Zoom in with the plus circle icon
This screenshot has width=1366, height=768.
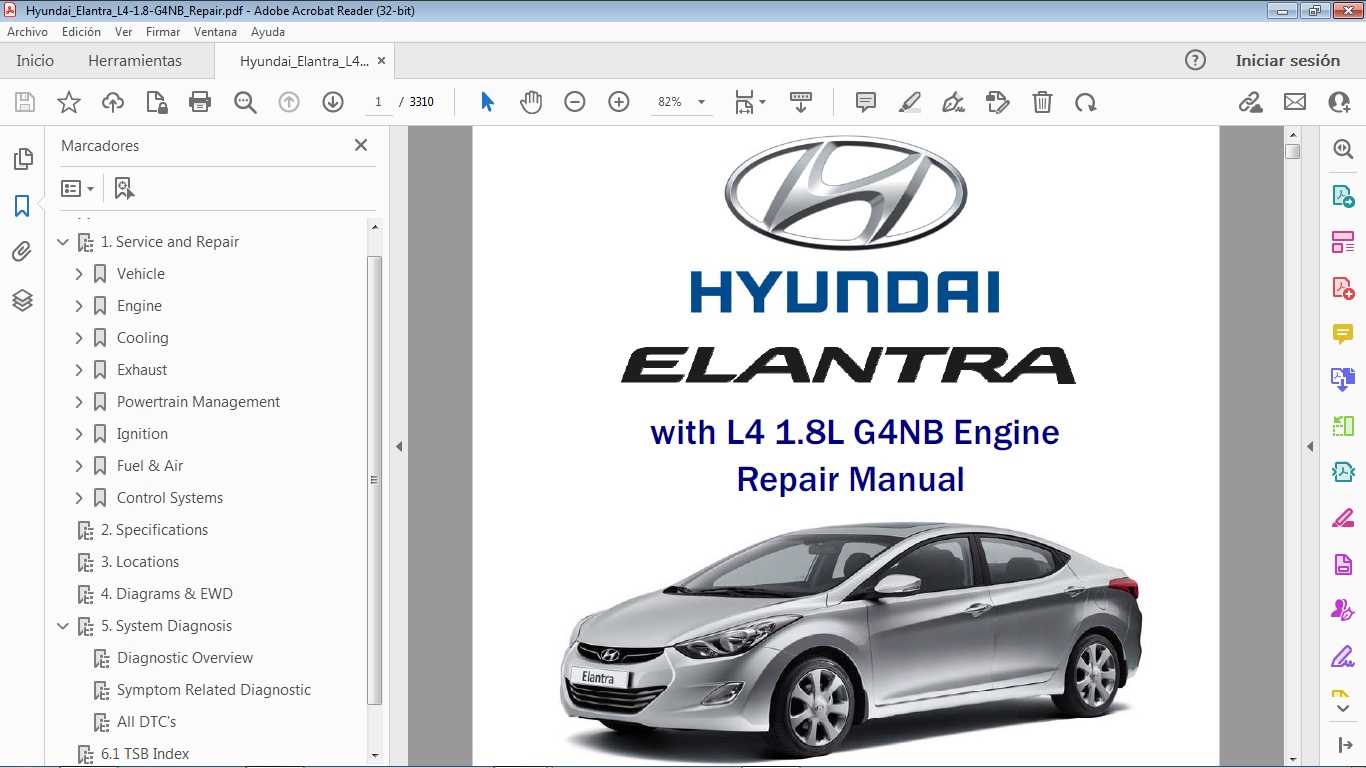point(619,102)
